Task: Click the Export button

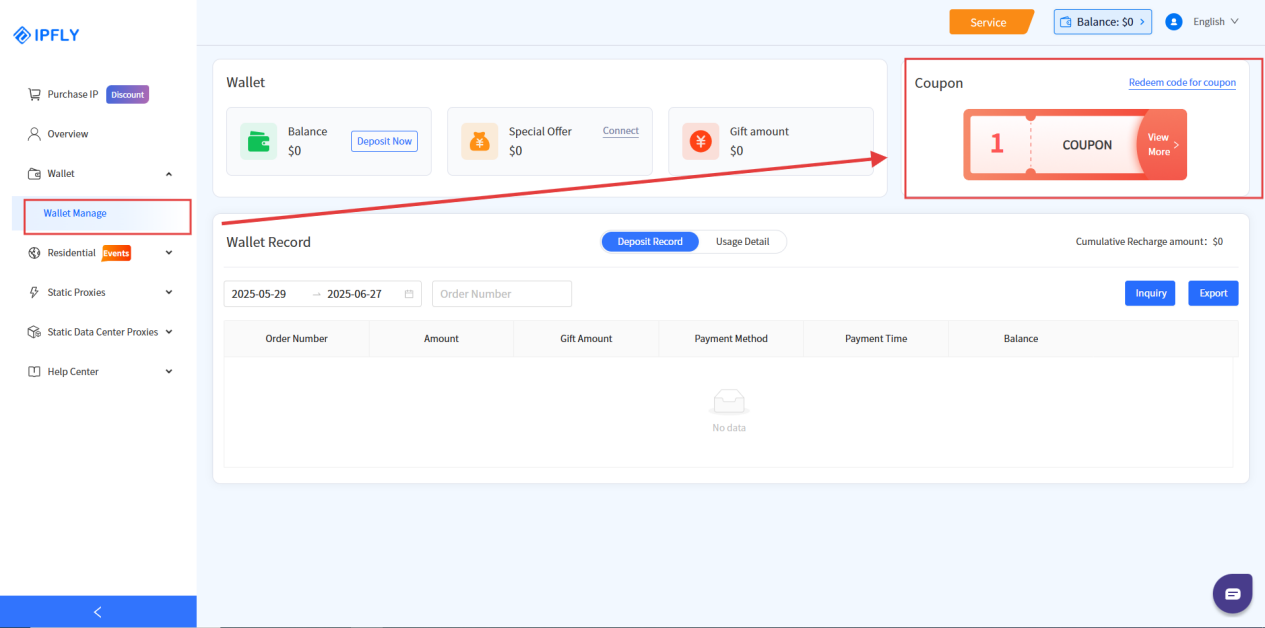Action: pyautogui.click(x=1213, y=293)
